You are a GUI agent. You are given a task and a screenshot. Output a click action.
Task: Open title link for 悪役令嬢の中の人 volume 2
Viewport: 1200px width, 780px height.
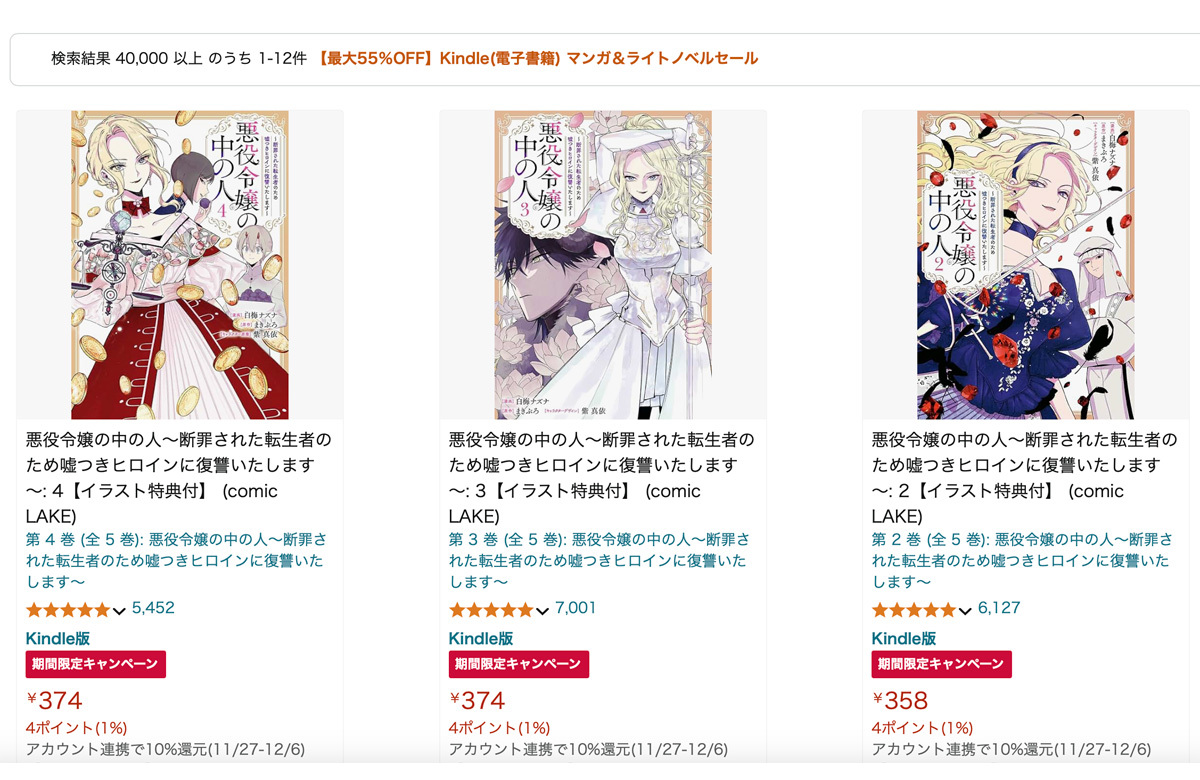click(1024, 478)
